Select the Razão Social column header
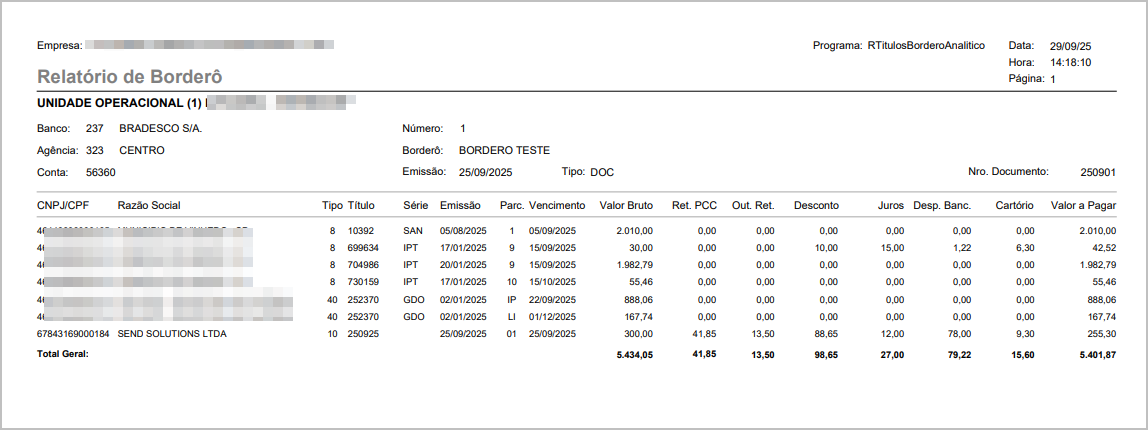 pos(149,205)
